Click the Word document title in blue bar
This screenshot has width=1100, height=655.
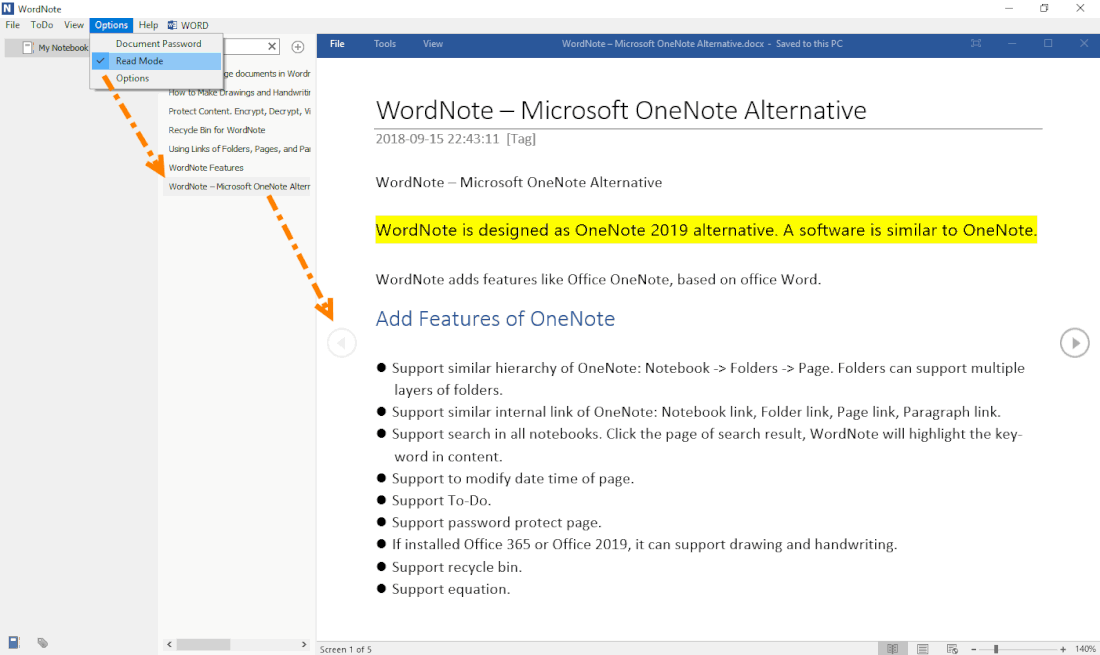[x=702, y=43]
